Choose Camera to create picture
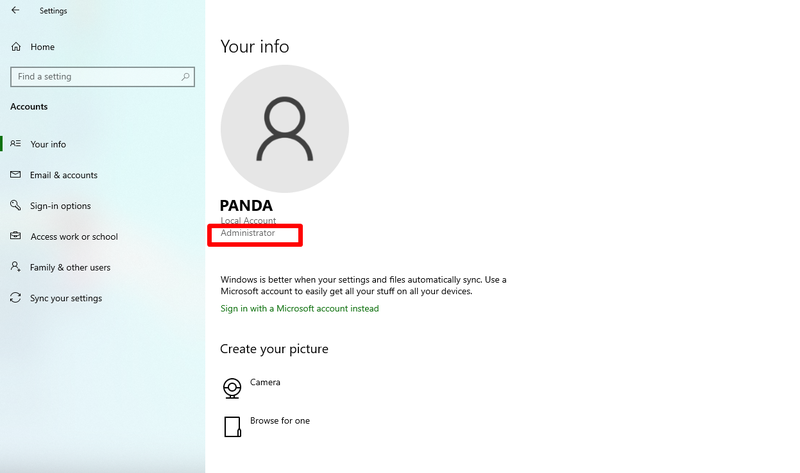The height and width of the screenshot is (473, 800). click(x=265, y=382)
